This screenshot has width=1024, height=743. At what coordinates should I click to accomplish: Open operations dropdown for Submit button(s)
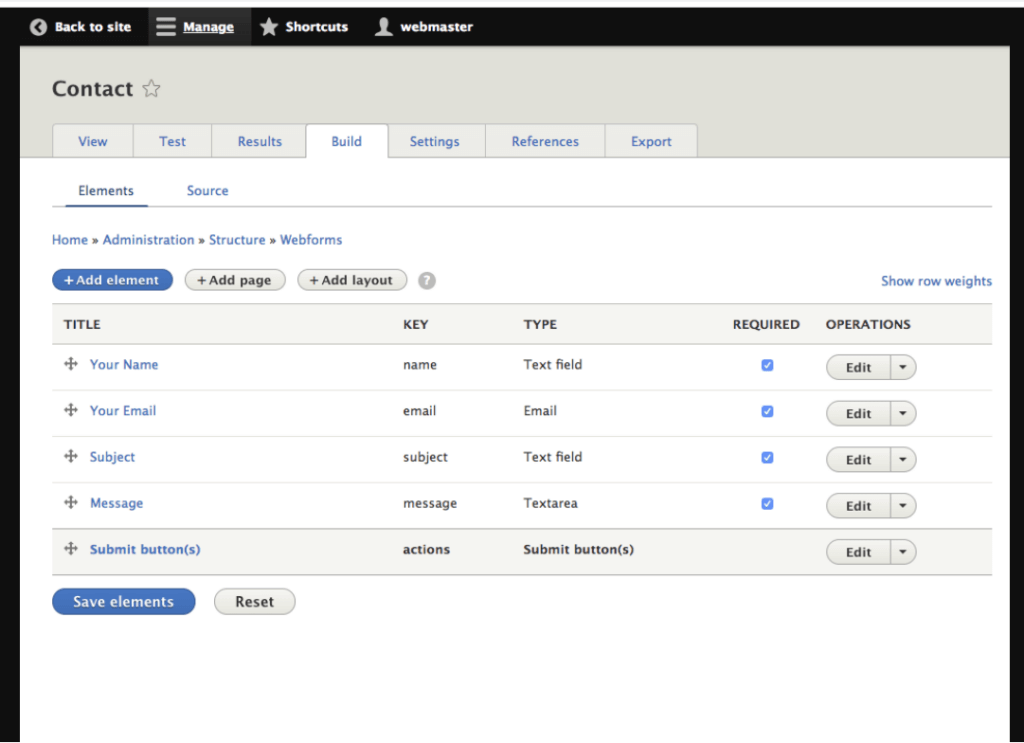901,551
